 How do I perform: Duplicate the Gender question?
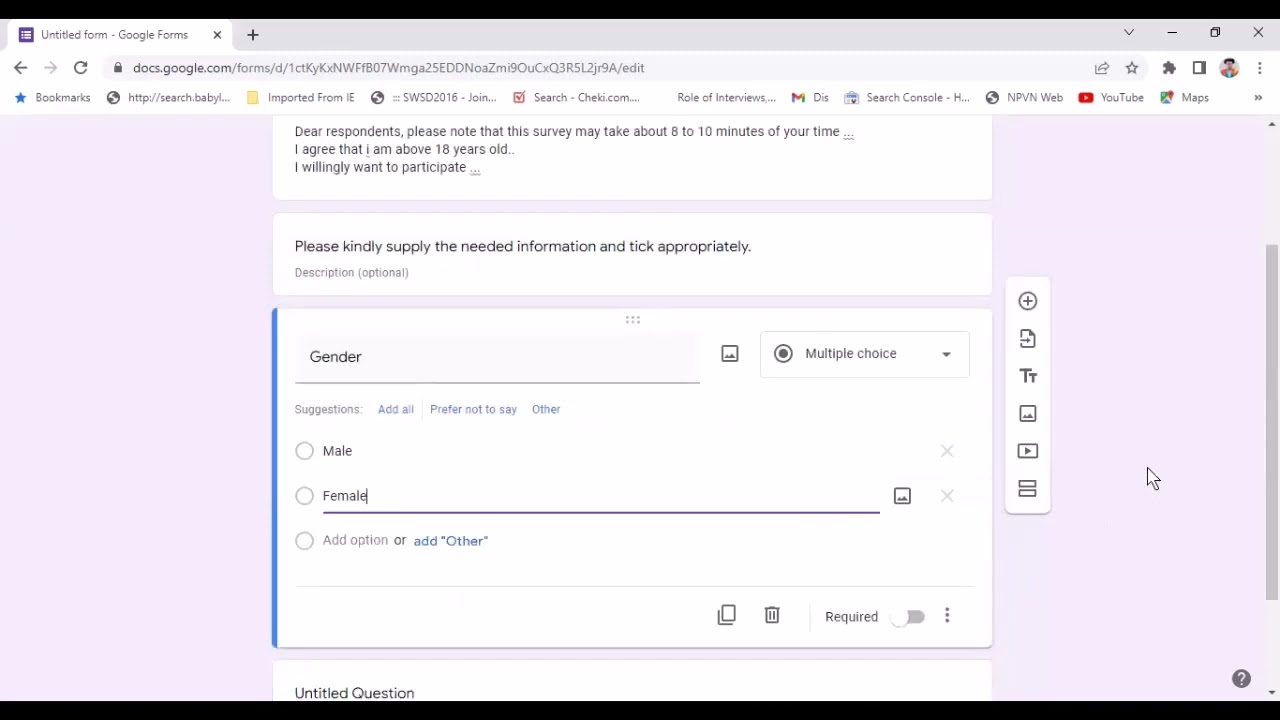point(727,616)
